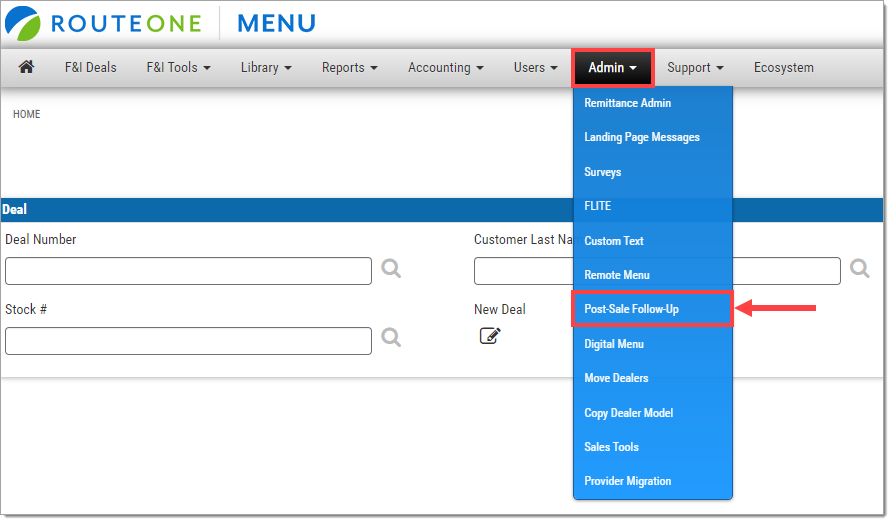
Task: Focus the Stock # input field
Action: 189,341
